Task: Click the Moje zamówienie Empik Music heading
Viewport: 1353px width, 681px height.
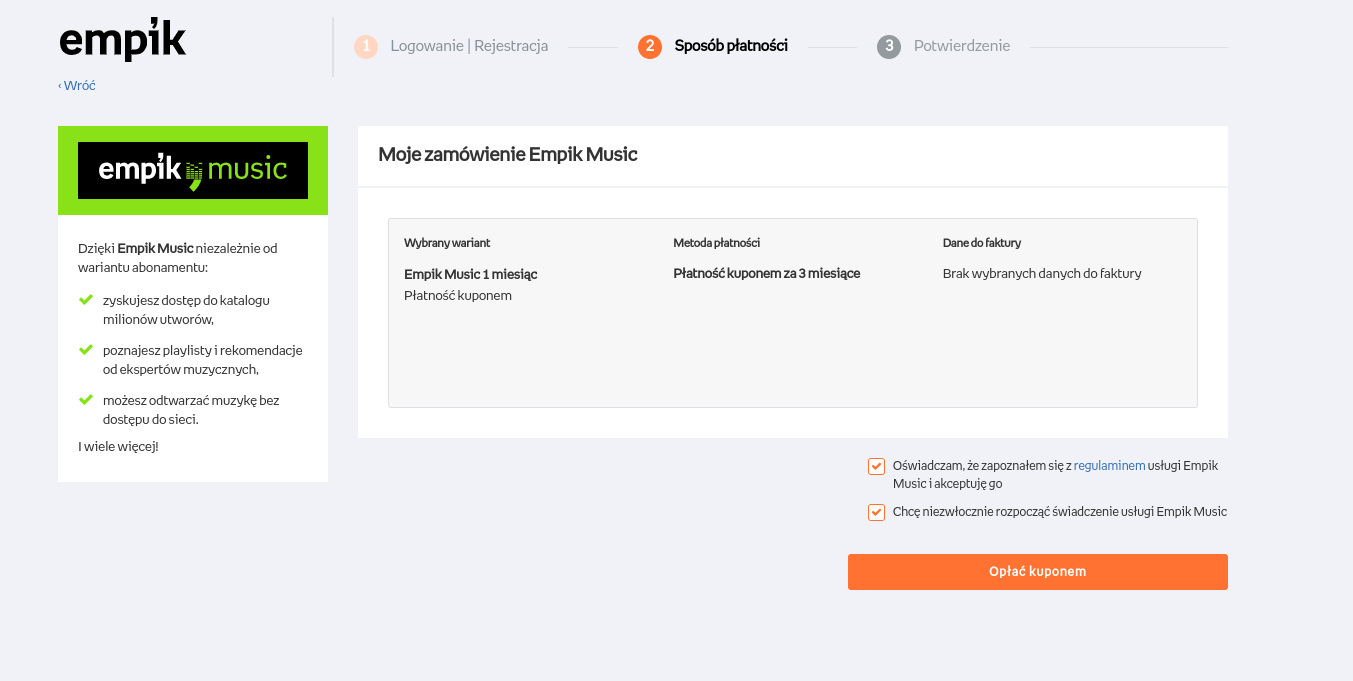Action: 507,155
